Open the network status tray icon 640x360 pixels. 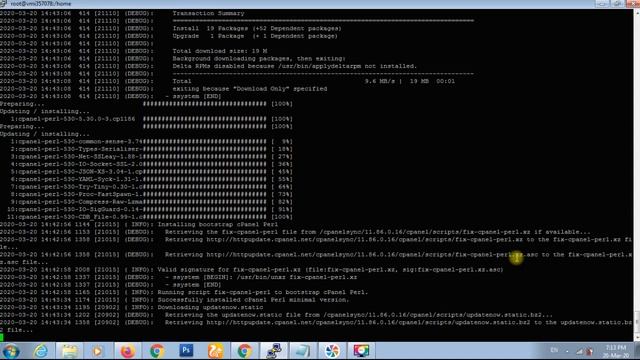click(580, 351)
